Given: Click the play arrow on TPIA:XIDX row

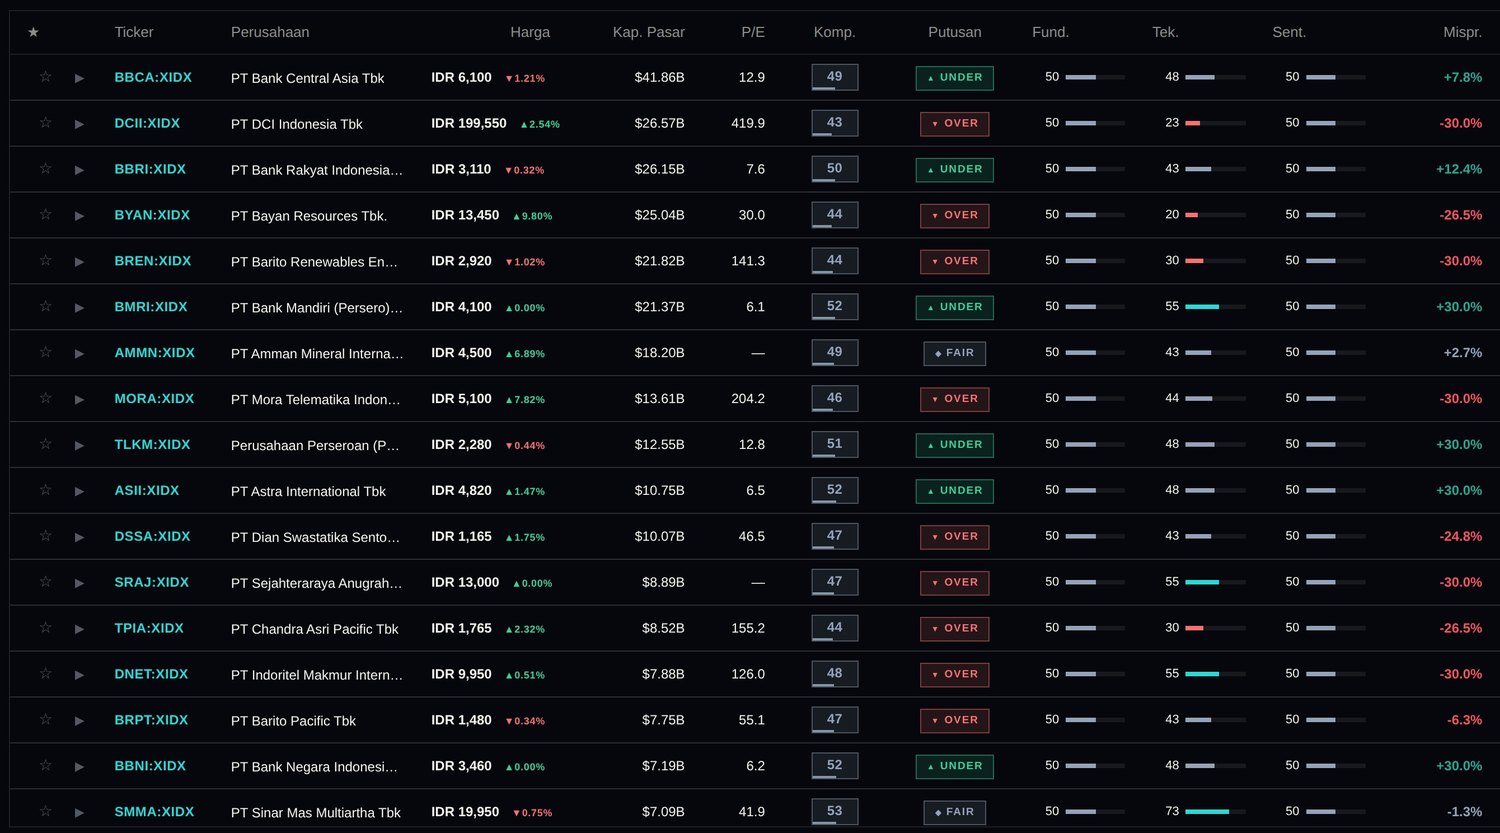Looking at the screenshot, I should pos(79,629).
